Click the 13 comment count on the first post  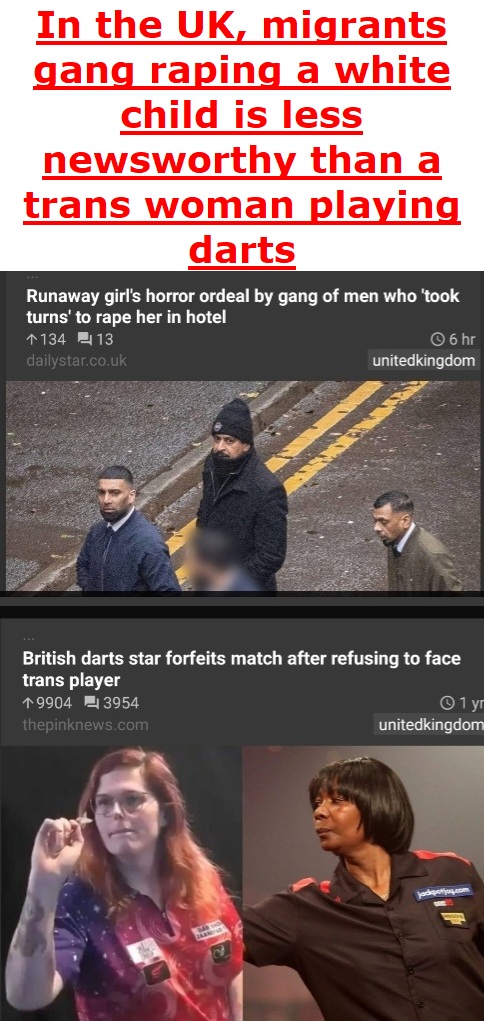pyautogui.click(x=105, y=339)
